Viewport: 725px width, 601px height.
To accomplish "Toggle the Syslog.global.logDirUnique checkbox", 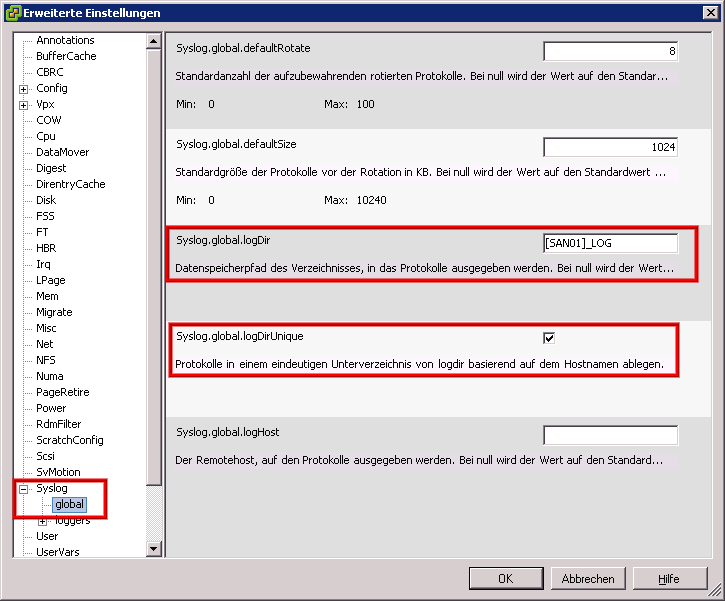I will click(x=549, y=337).
